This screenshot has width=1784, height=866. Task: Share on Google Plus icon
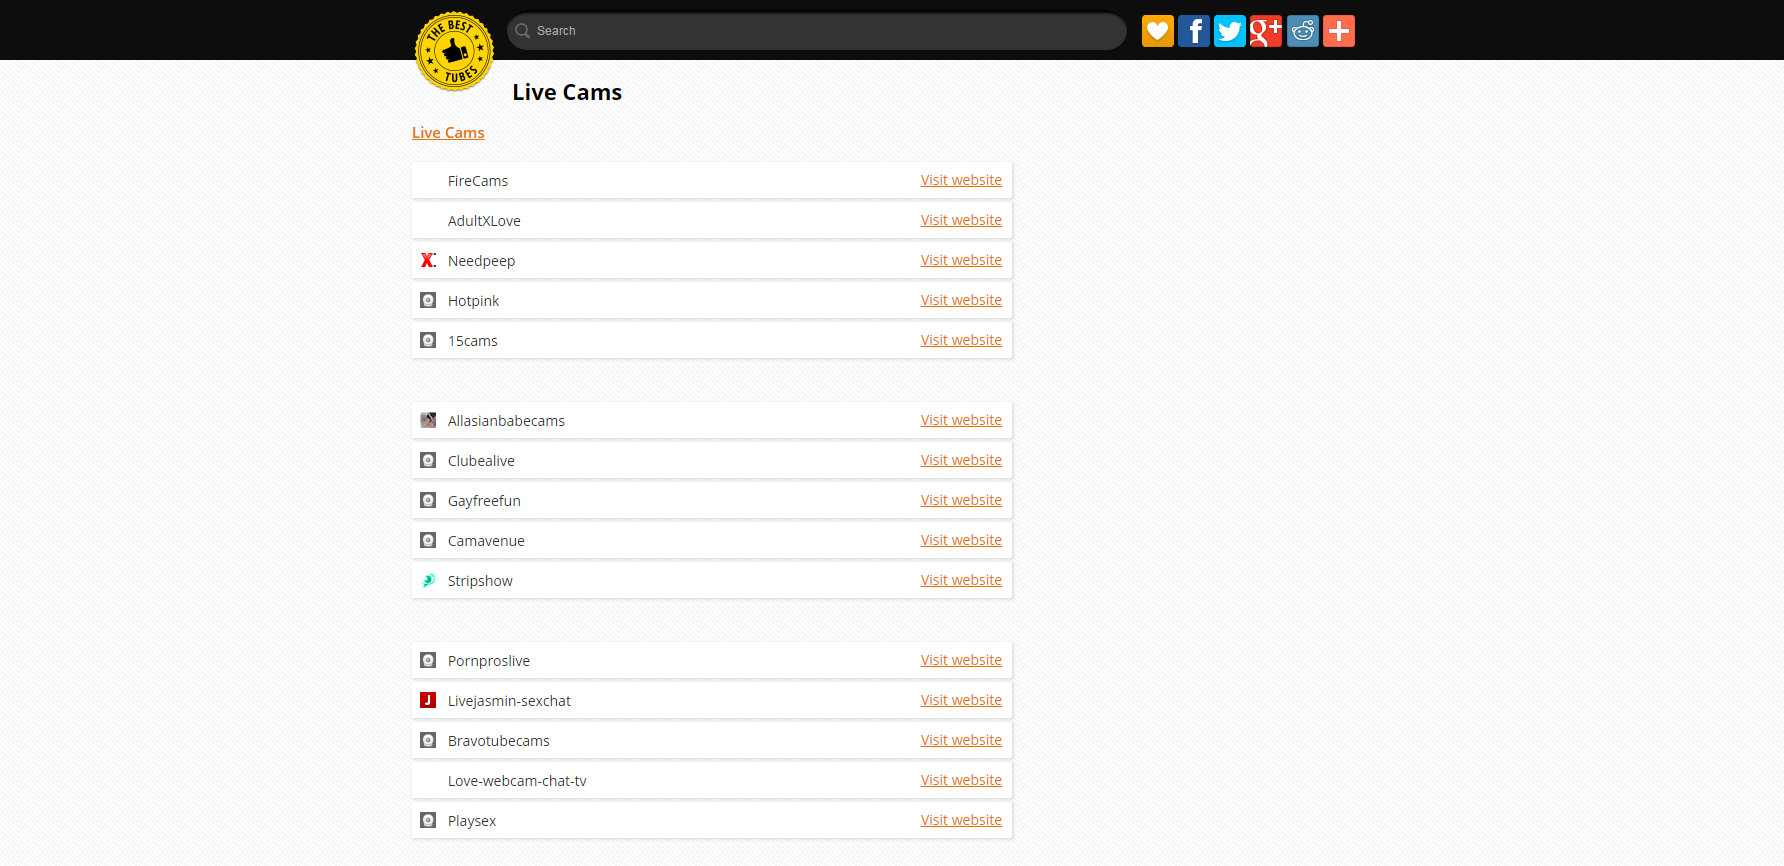point(1266,31)
